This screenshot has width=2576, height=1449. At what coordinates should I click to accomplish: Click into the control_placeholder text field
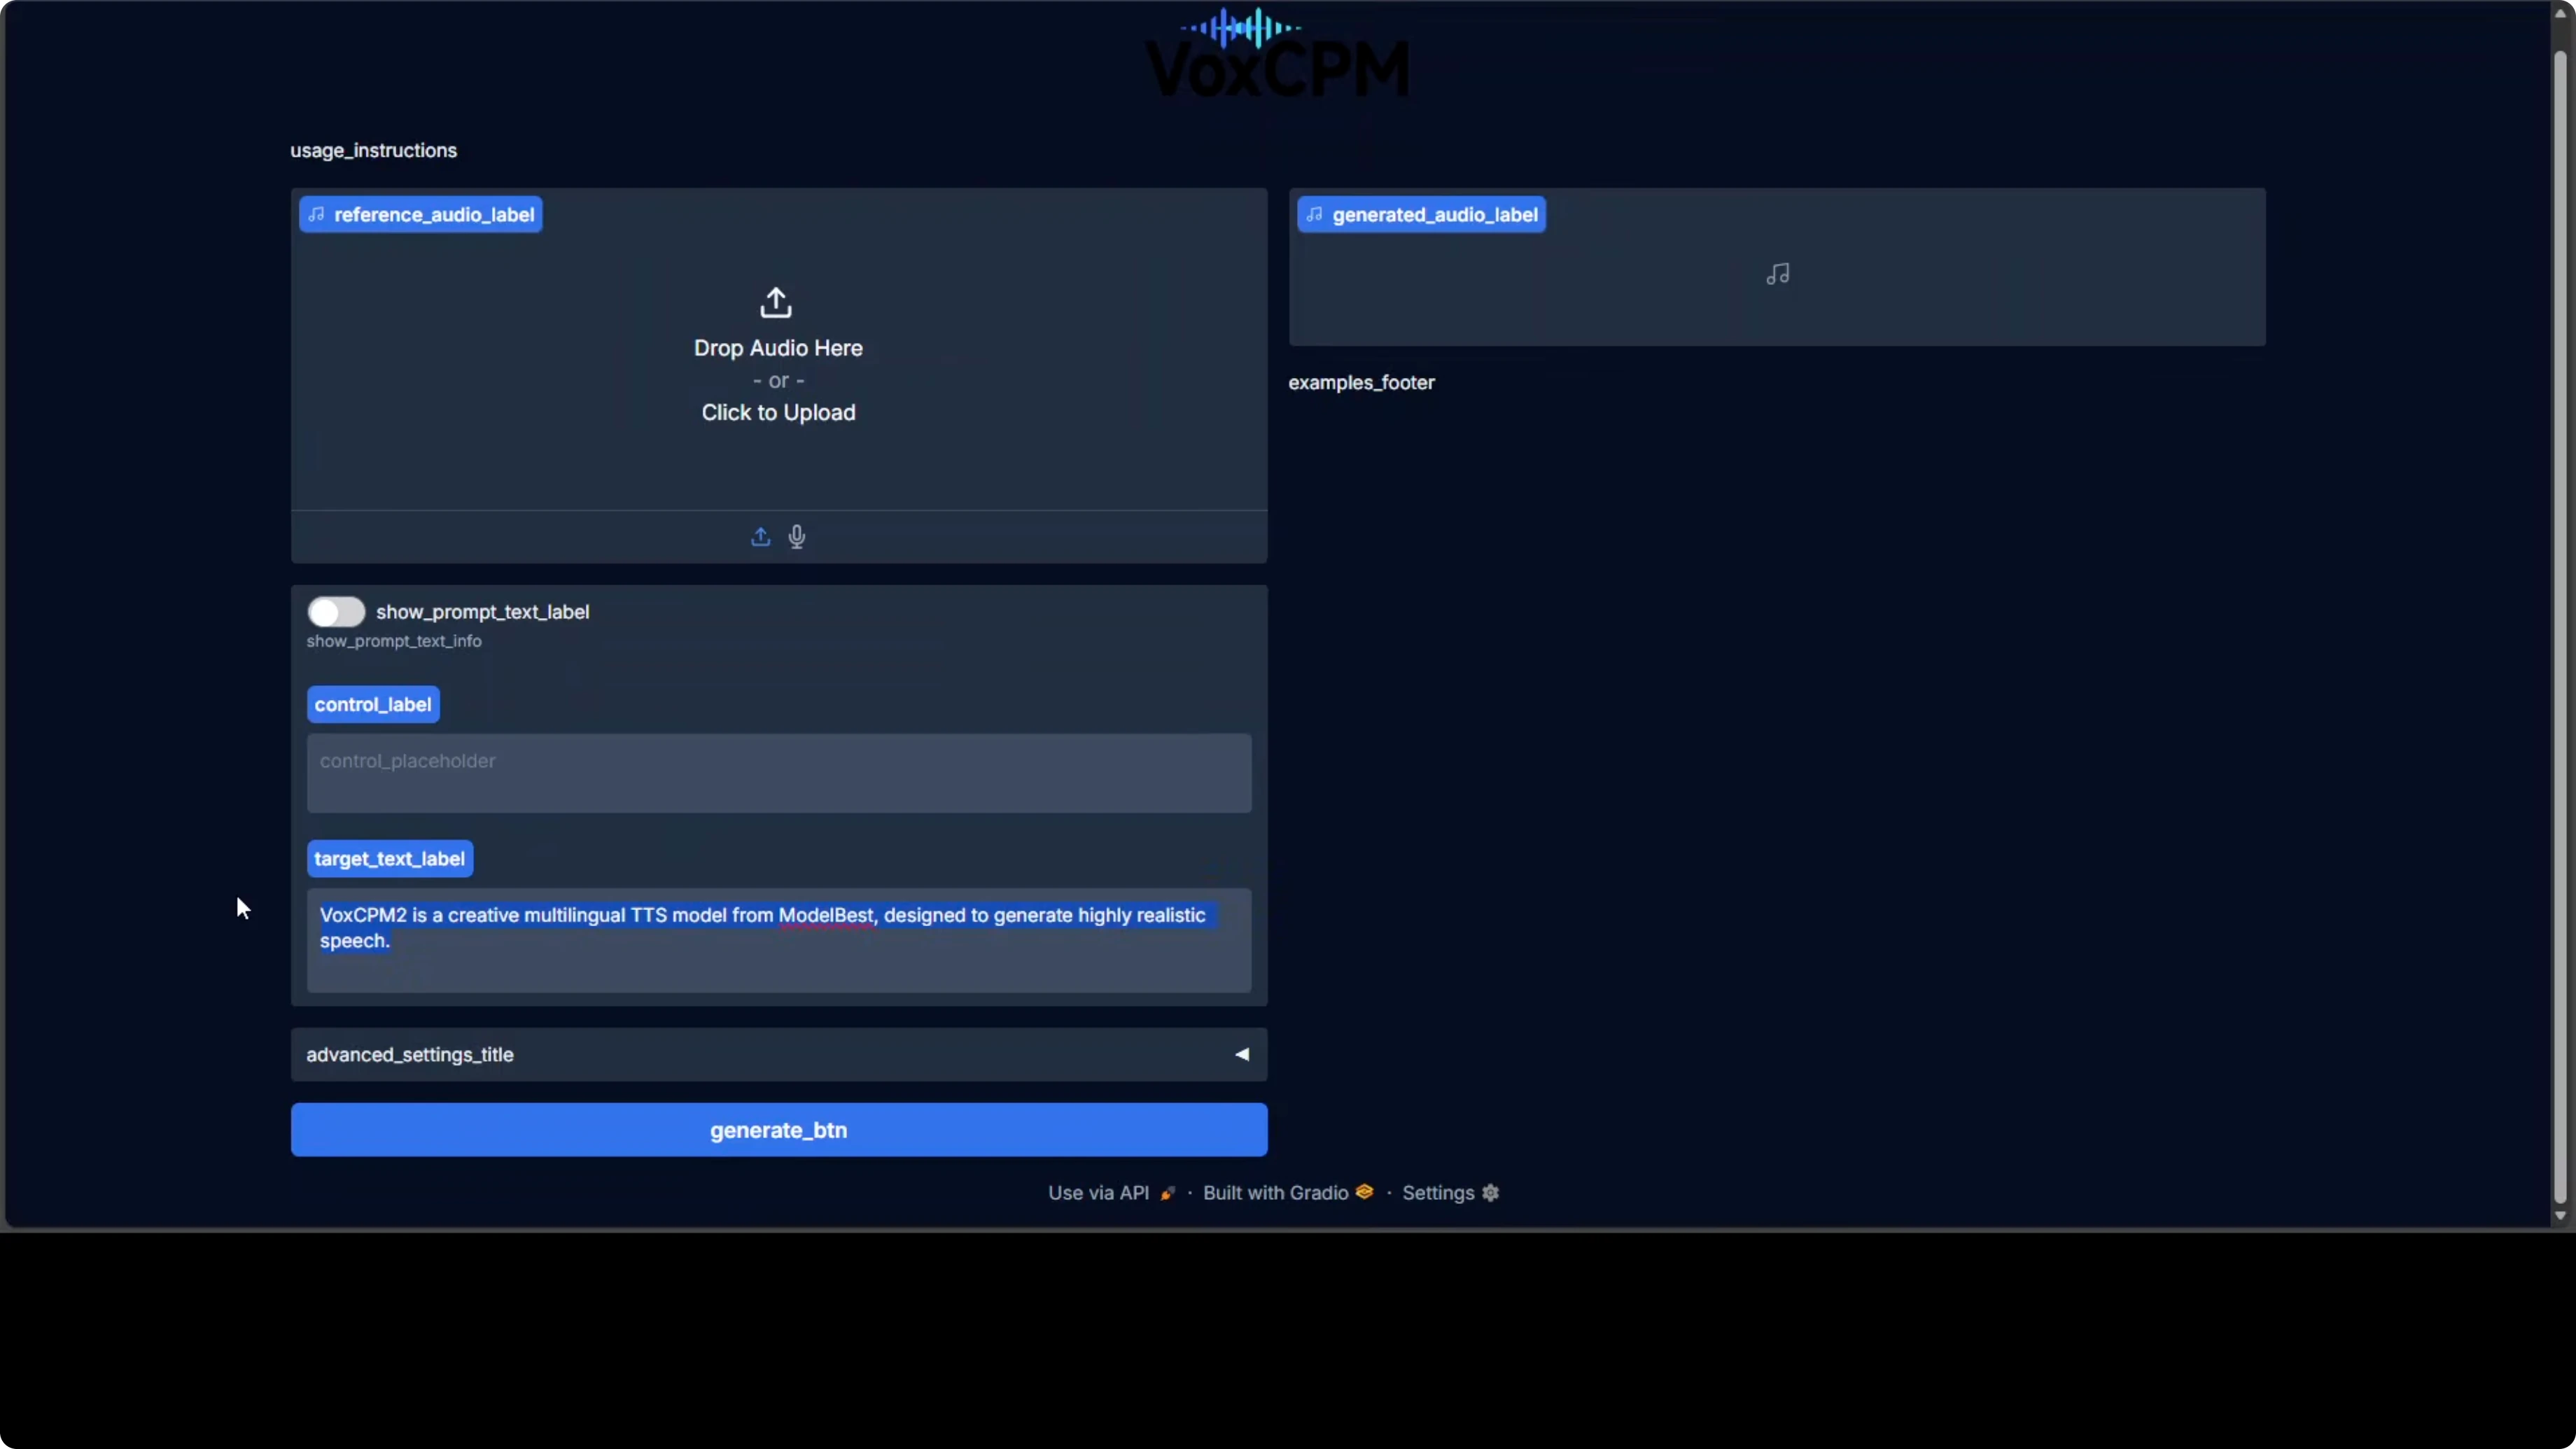coord(778,773)
